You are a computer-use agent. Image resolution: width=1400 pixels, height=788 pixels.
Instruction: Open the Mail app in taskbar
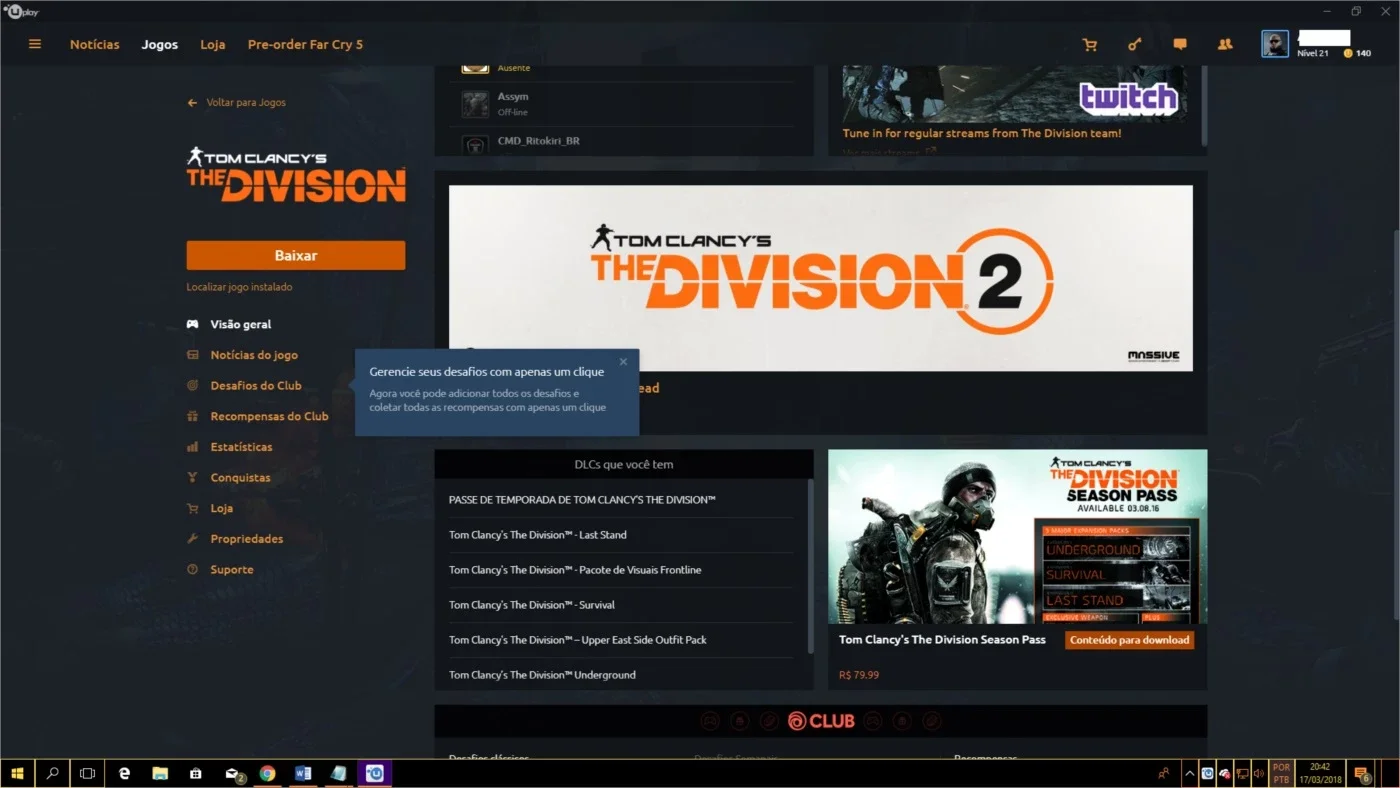click(233, 773)
